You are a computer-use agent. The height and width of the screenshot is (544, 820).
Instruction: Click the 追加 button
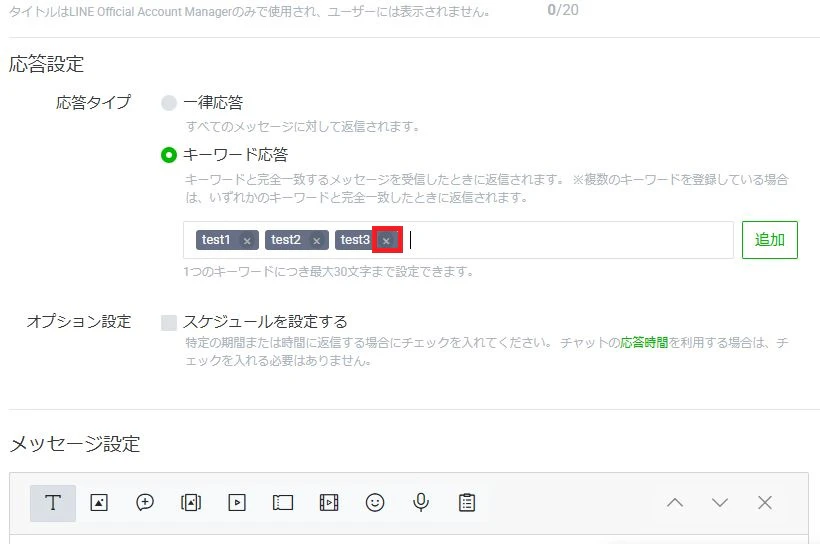tap(770, 240)
